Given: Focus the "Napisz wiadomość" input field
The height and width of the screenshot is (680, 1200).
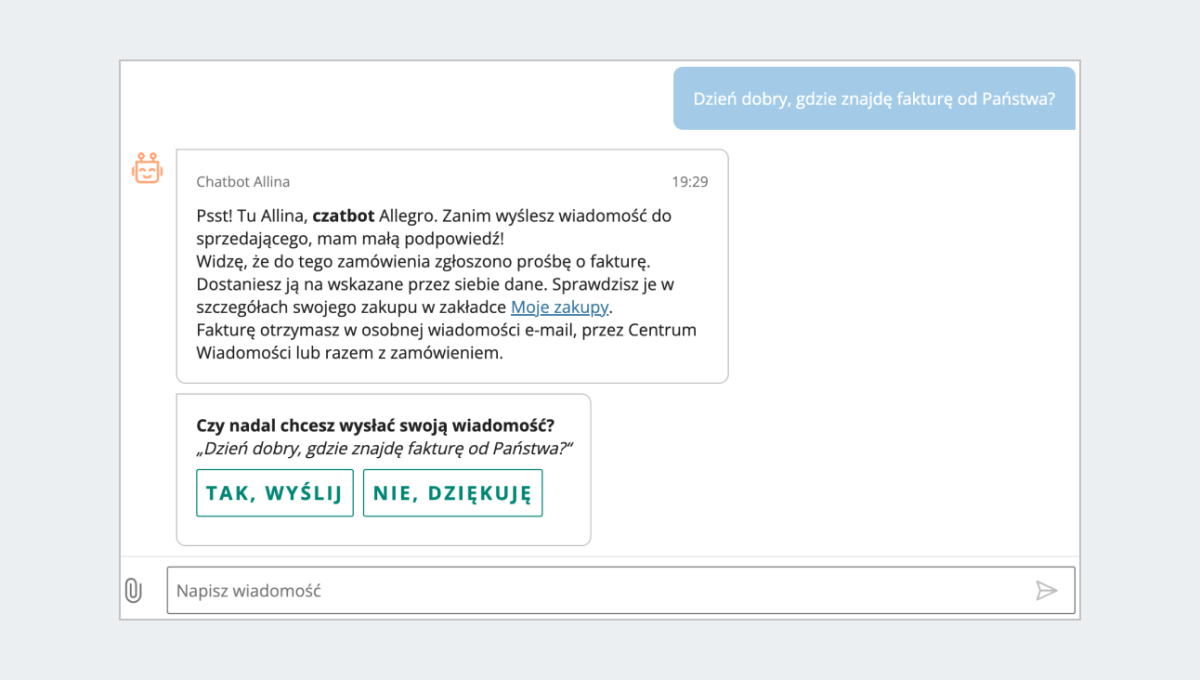Looking at the screenshot, I should (x=600, y=591).
